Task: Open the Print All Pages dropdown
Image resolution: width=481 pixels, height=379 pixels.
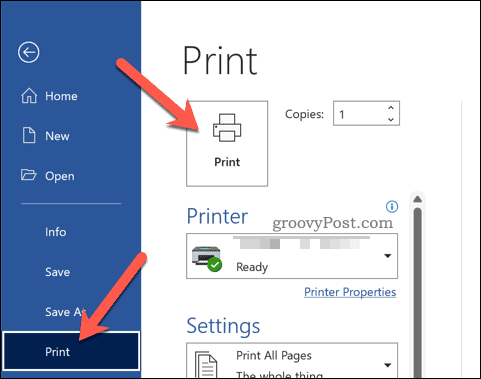Action: [x=292, y=361]
